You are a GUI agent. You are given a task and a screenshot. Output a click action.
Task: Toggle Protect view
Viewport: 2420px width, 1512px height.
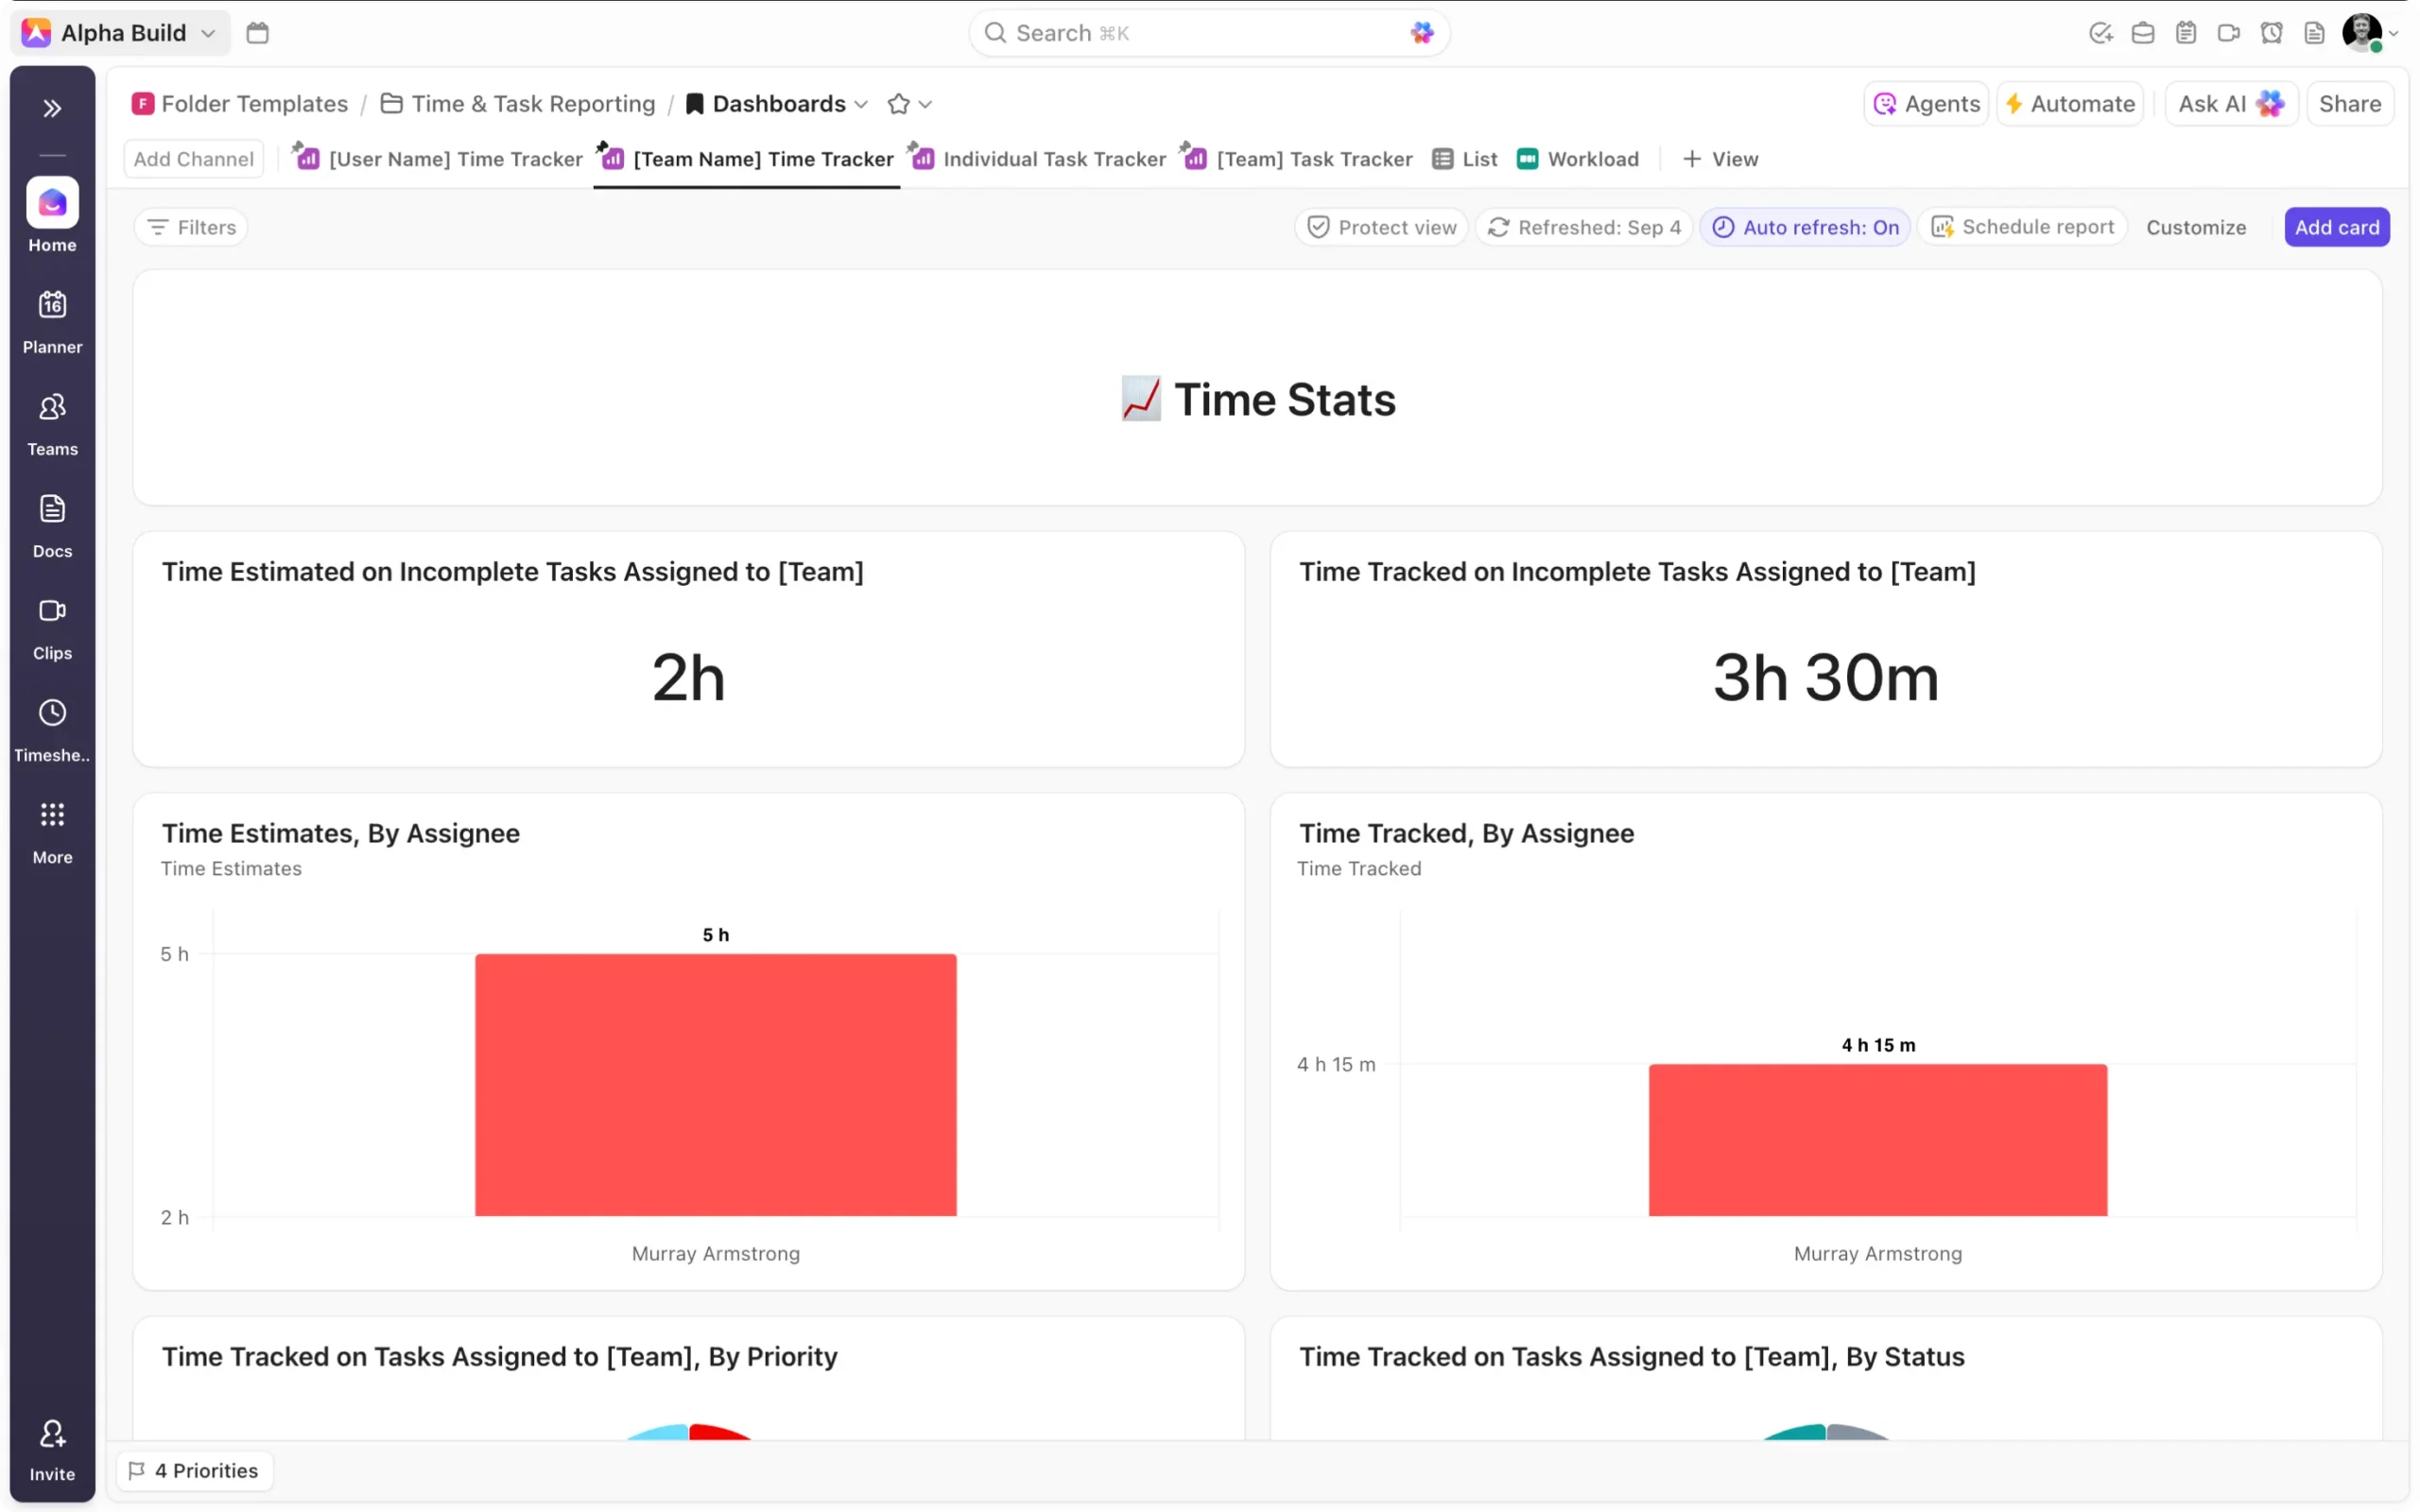click(x=1381, y=227)
